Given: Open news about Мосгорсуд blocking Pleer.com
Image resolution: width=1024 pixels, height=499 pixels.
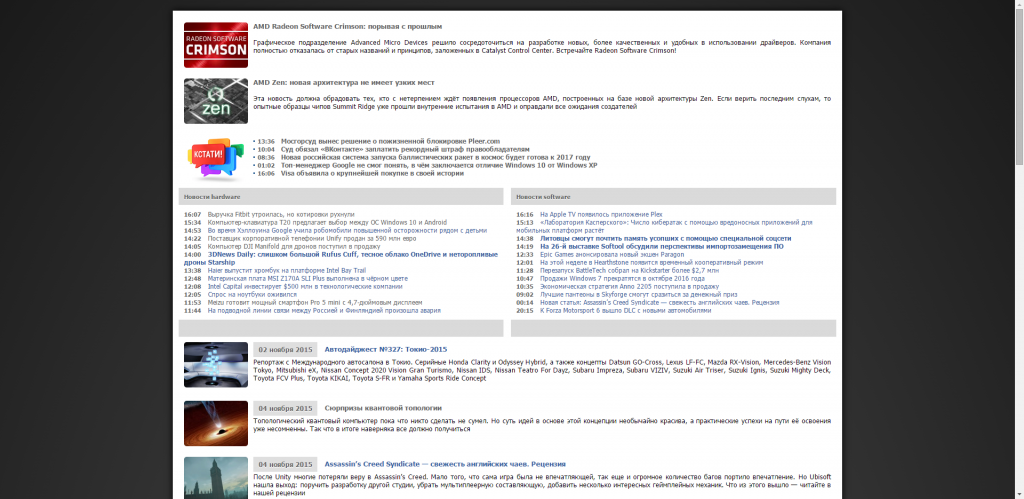Looking at the screenshot, I should point(390,141).
